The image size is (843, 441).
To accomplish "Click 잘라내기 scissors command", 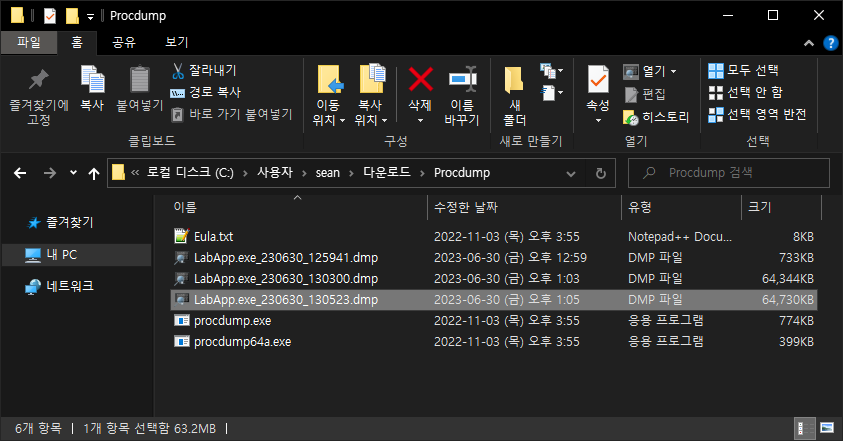I will (204, 70).
